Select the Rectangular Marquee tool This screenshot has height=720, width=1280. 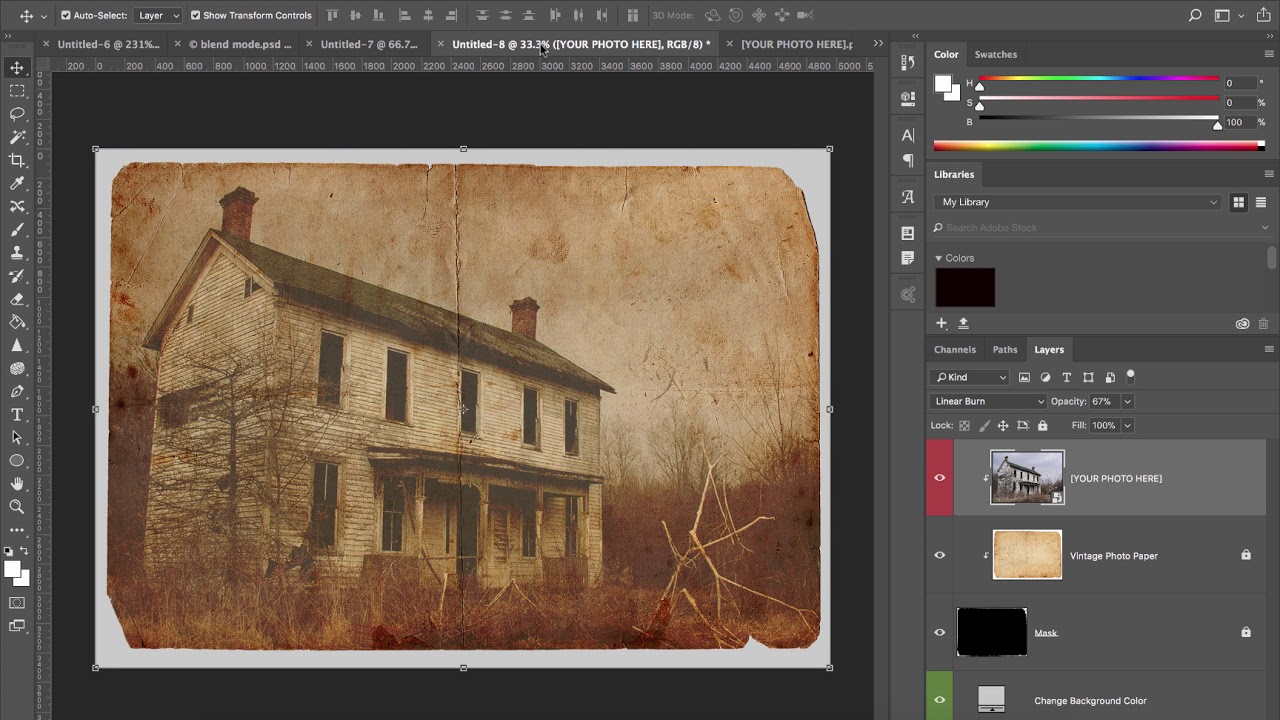tap(17, 91)
